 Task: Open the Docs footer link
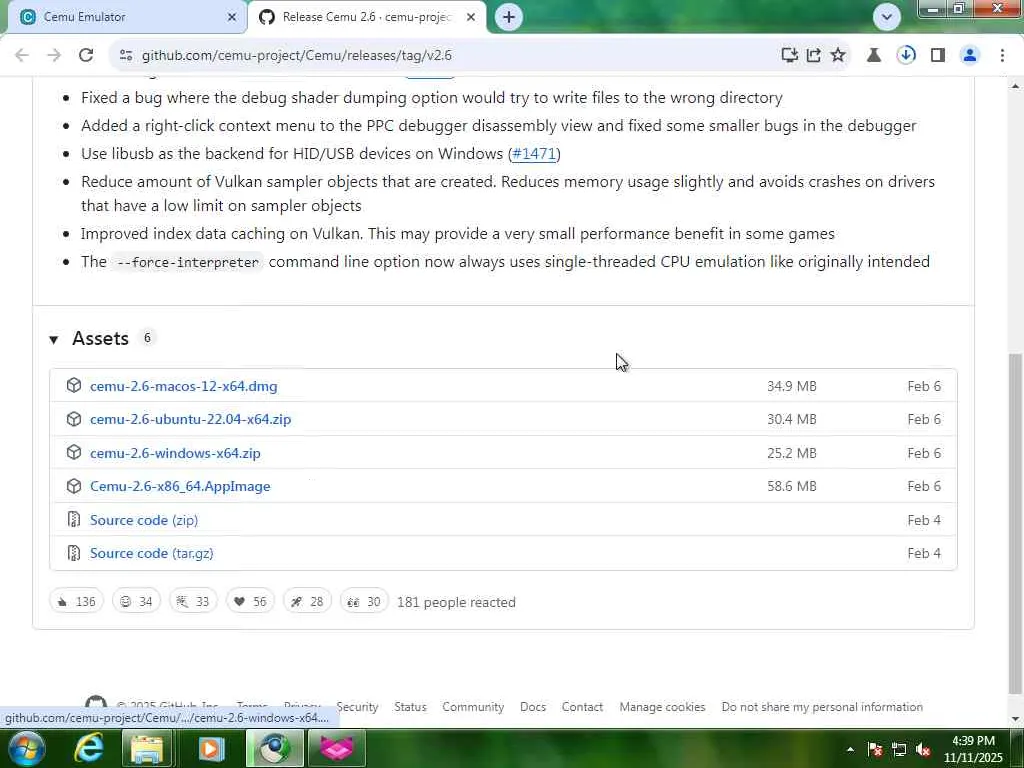(533, 707)
